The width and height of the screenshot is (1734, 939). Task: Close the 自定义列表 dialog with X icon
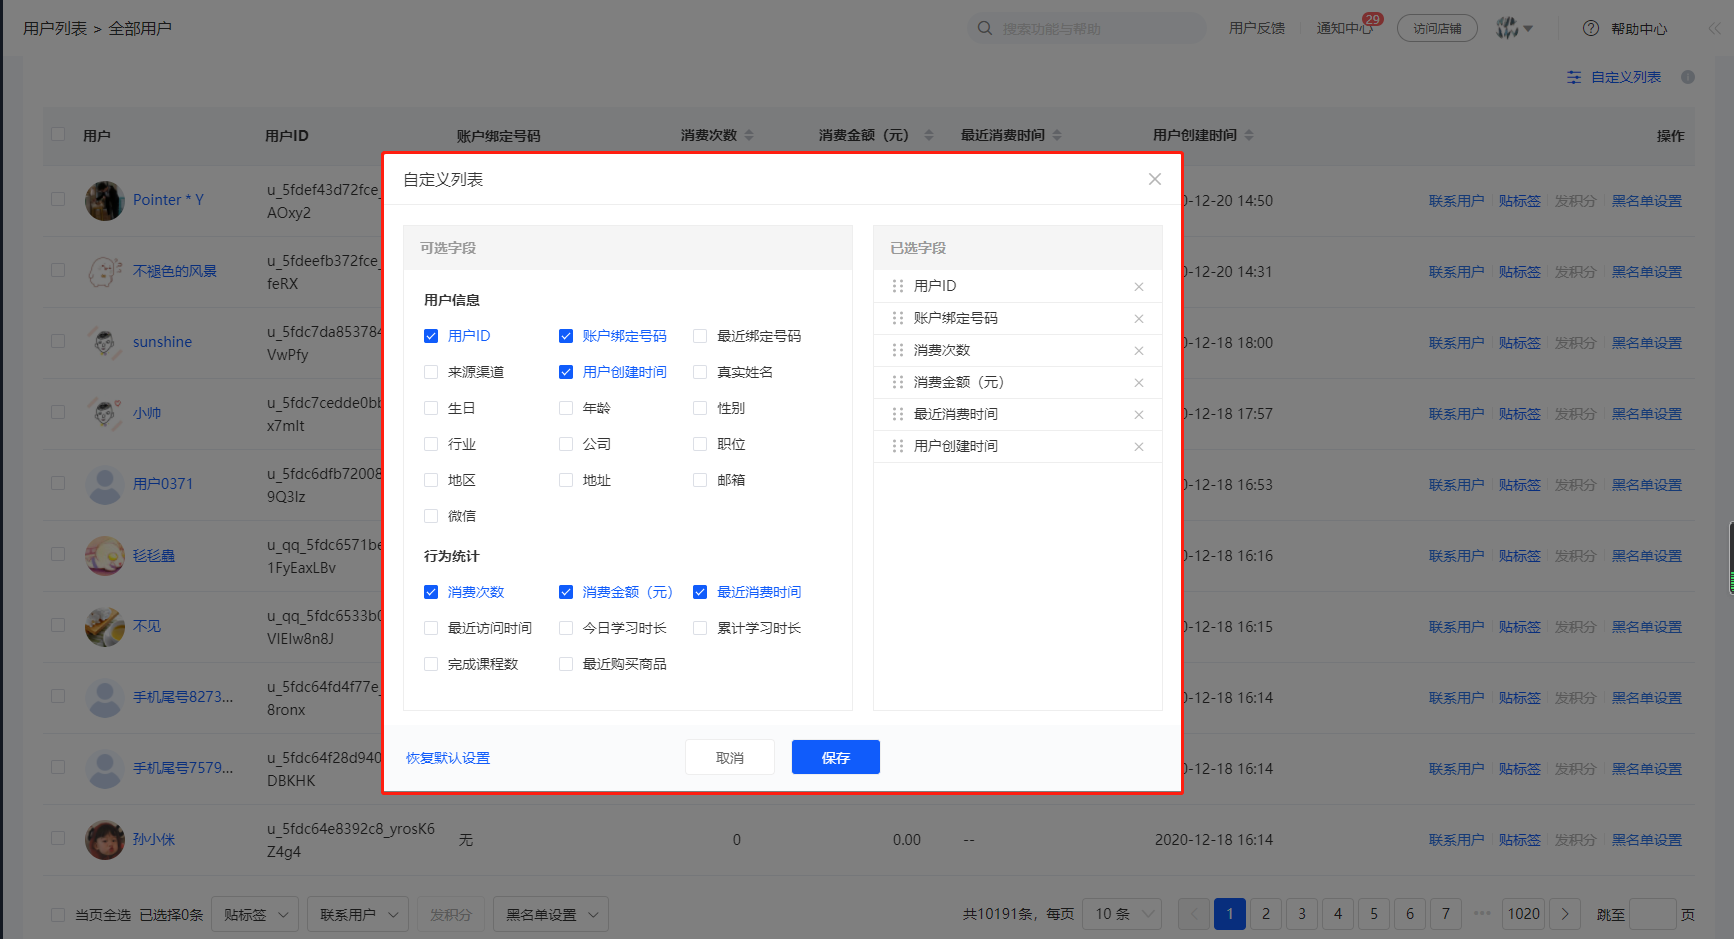[1155, 179]
